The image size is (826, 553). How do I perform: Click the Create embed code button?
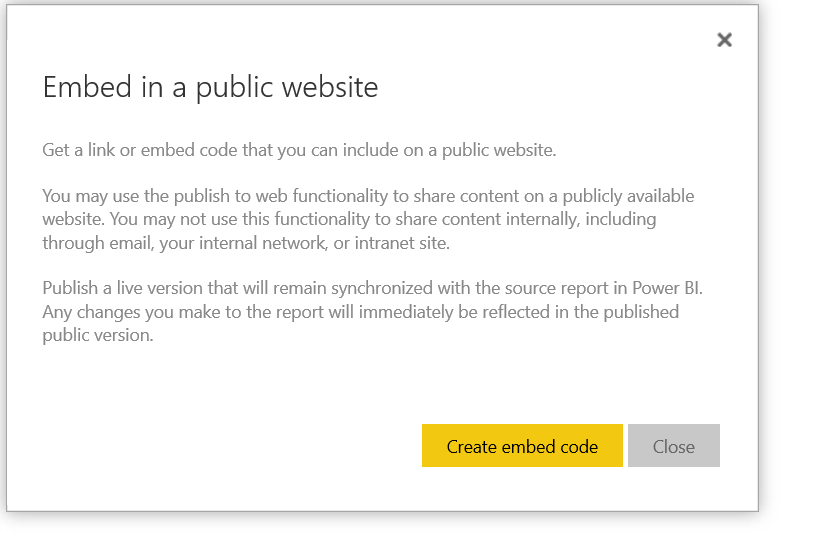pyautogui.click(x=522, y=446)
